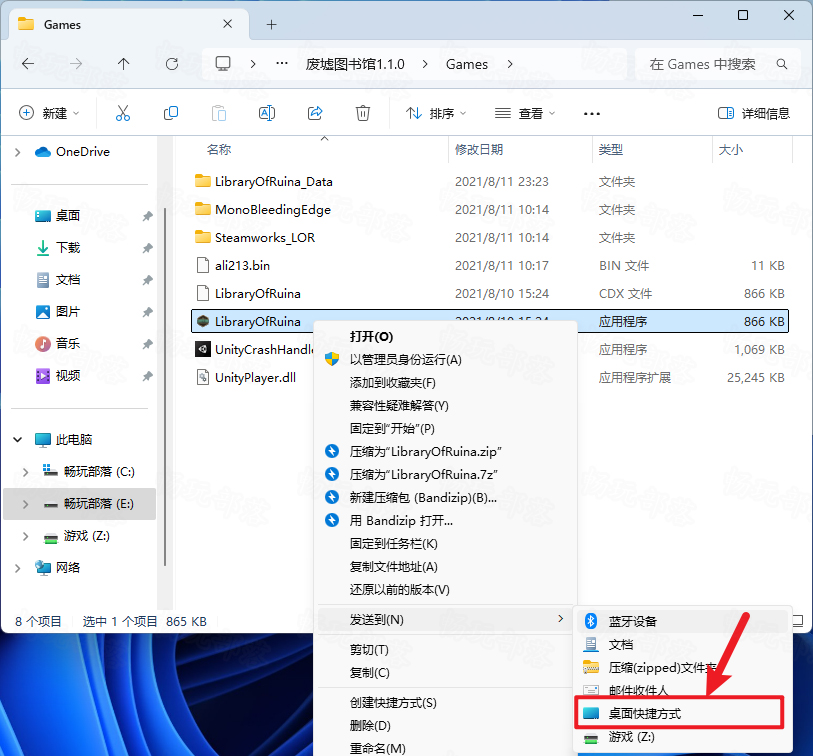This screenshot has height=756, width=813.
Task: Open the 新建 dropdown menu
Action: pos(49,113)
